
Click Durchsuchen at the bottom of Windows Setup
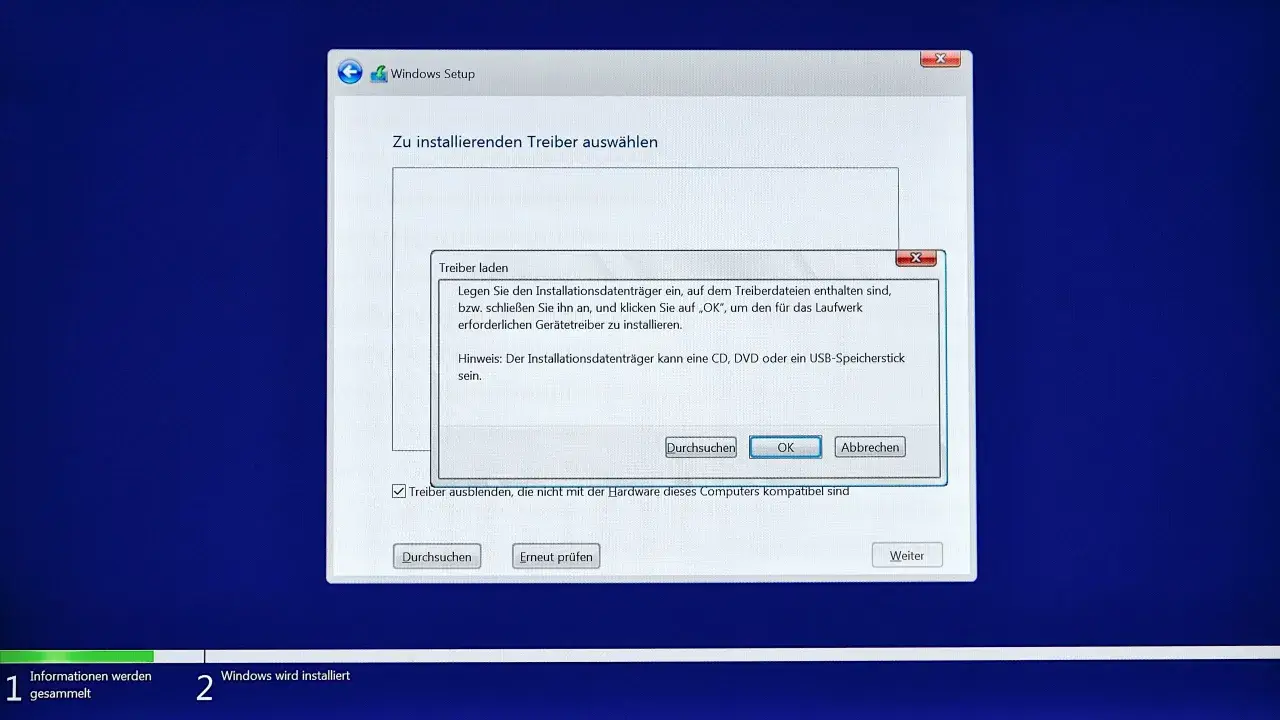point(437,556)
